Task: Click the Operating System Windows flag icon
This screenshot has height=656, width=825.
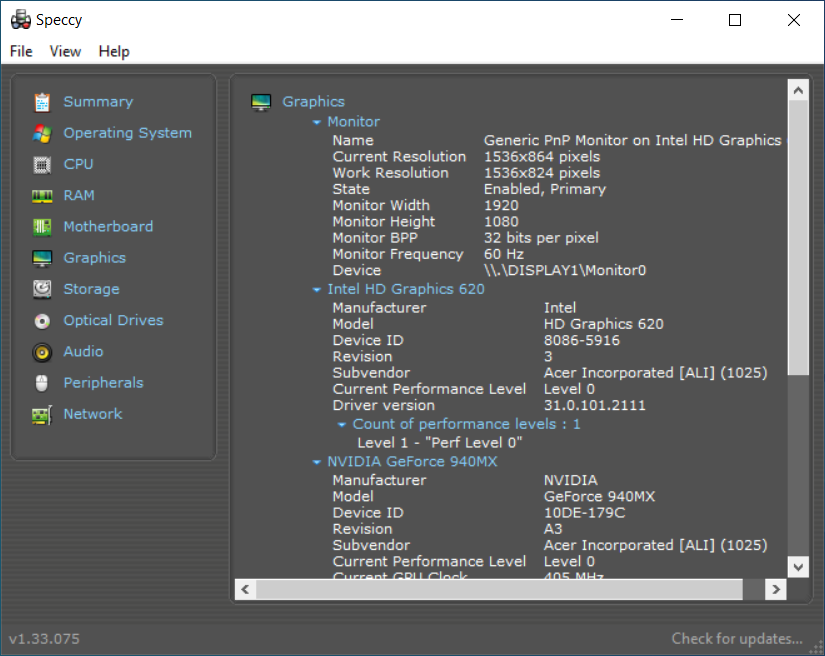Action: click(42, 134)
